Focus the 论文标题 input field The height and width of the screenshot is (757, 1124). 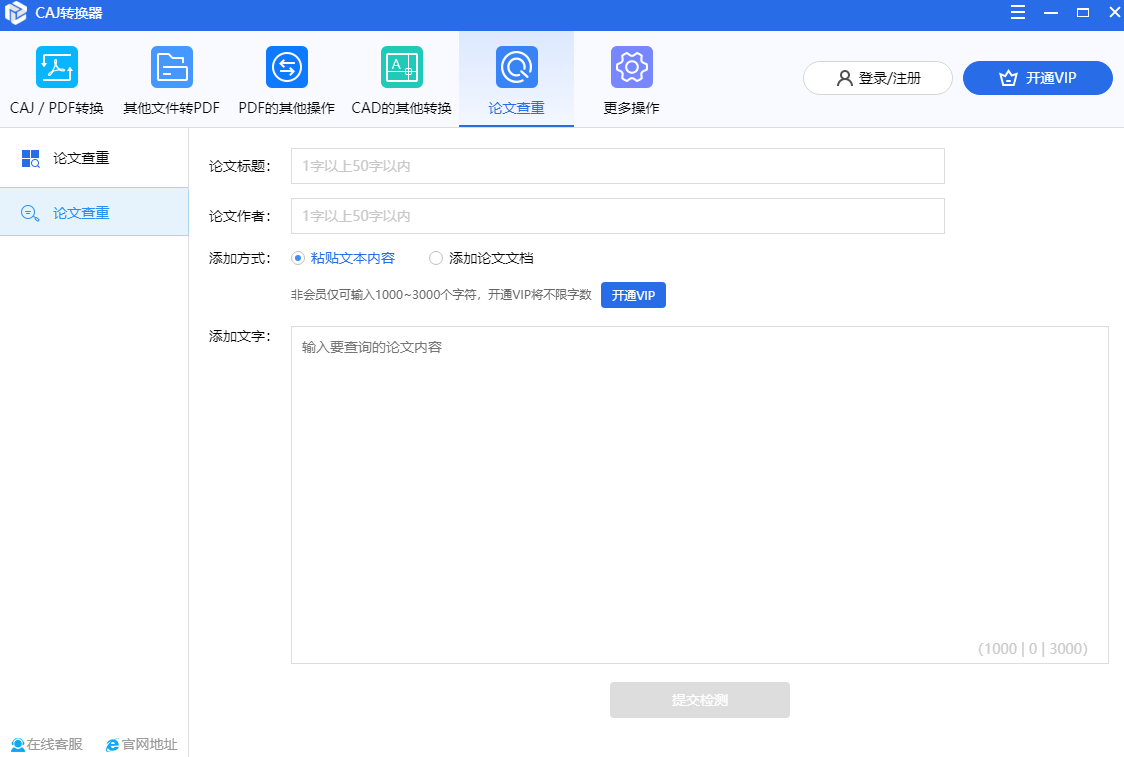tap(618, 166)
